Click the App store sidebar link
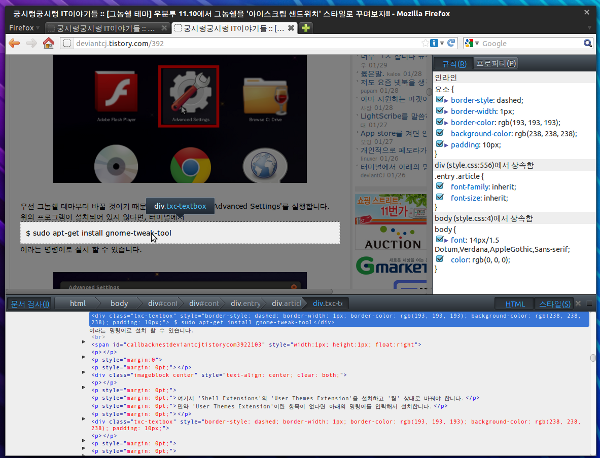This screenshot has height=458, width=600. pos(393,133)
